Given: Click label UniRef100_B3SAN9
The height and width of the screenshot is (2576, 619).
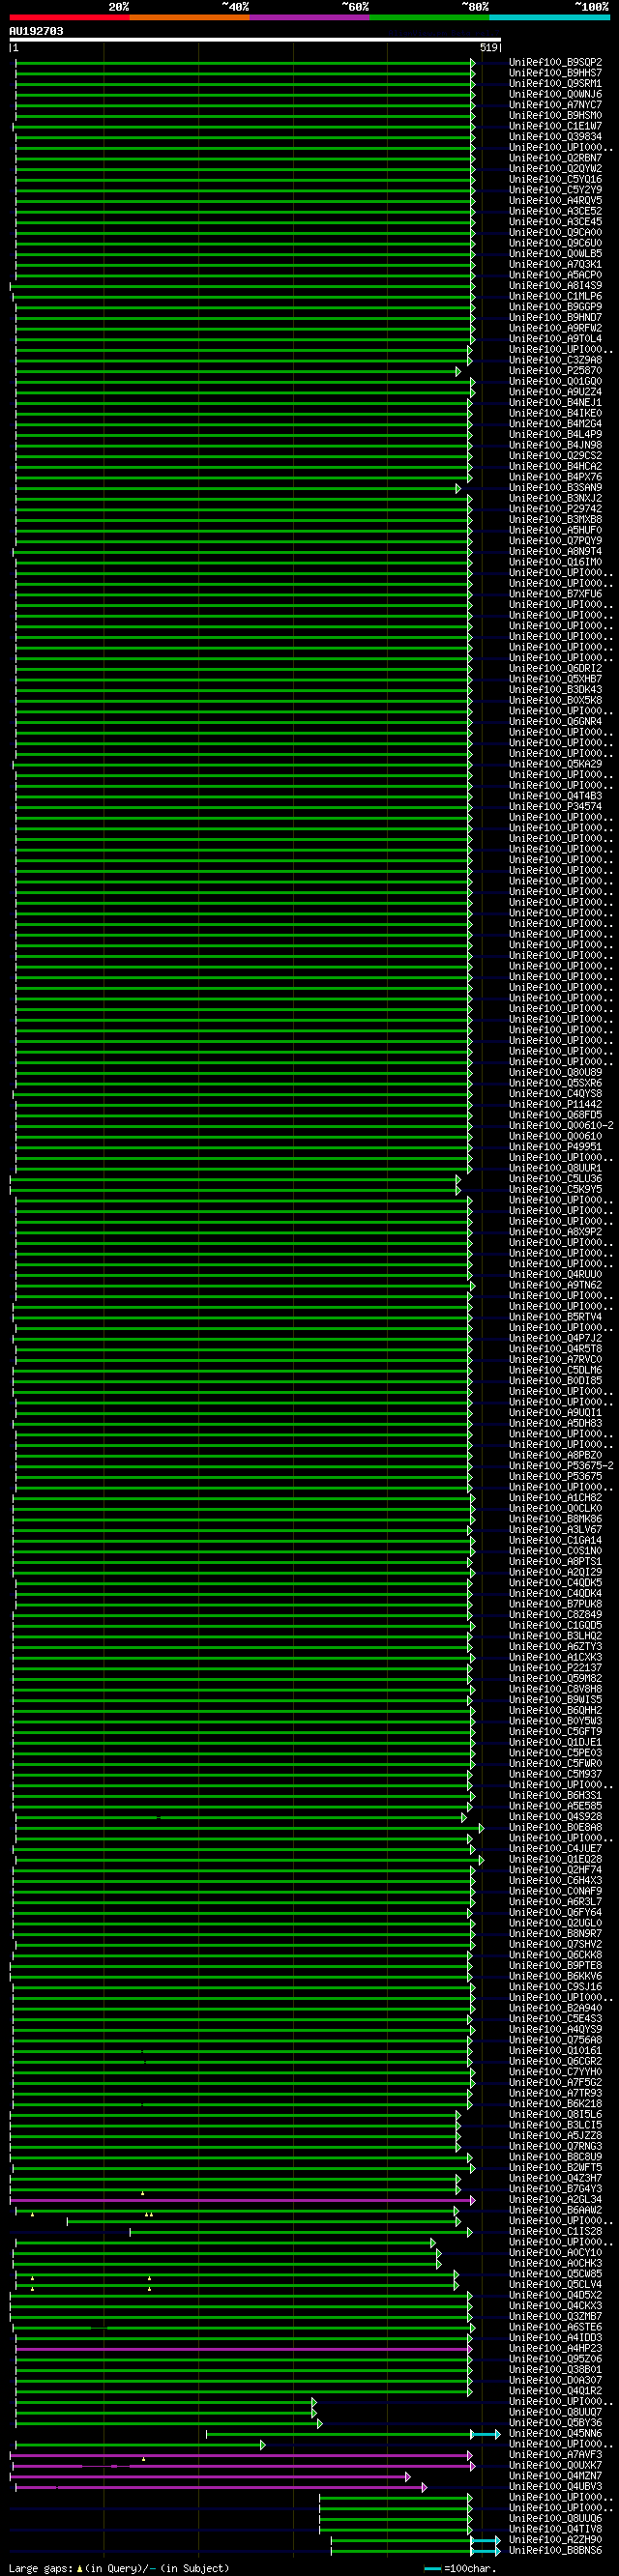Looking at the screenshot, I should pyautogui.click(x=555, y=488).
